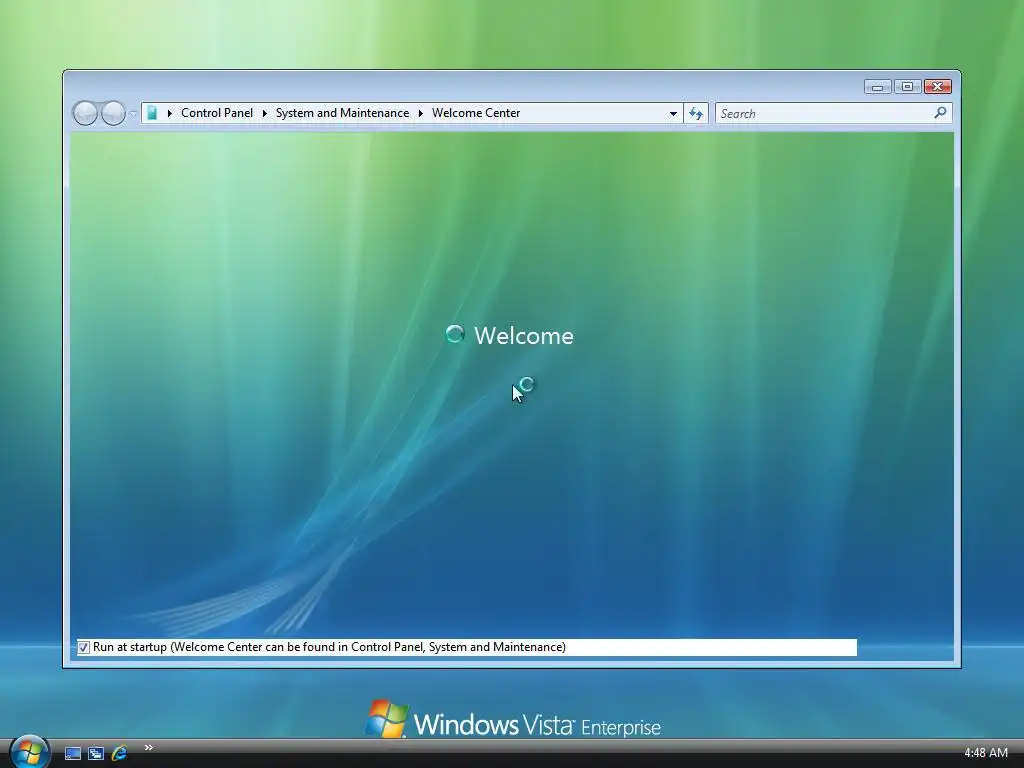
Task: Expand the arrow after System and Maintenance
Action: (x=421, y=113)
